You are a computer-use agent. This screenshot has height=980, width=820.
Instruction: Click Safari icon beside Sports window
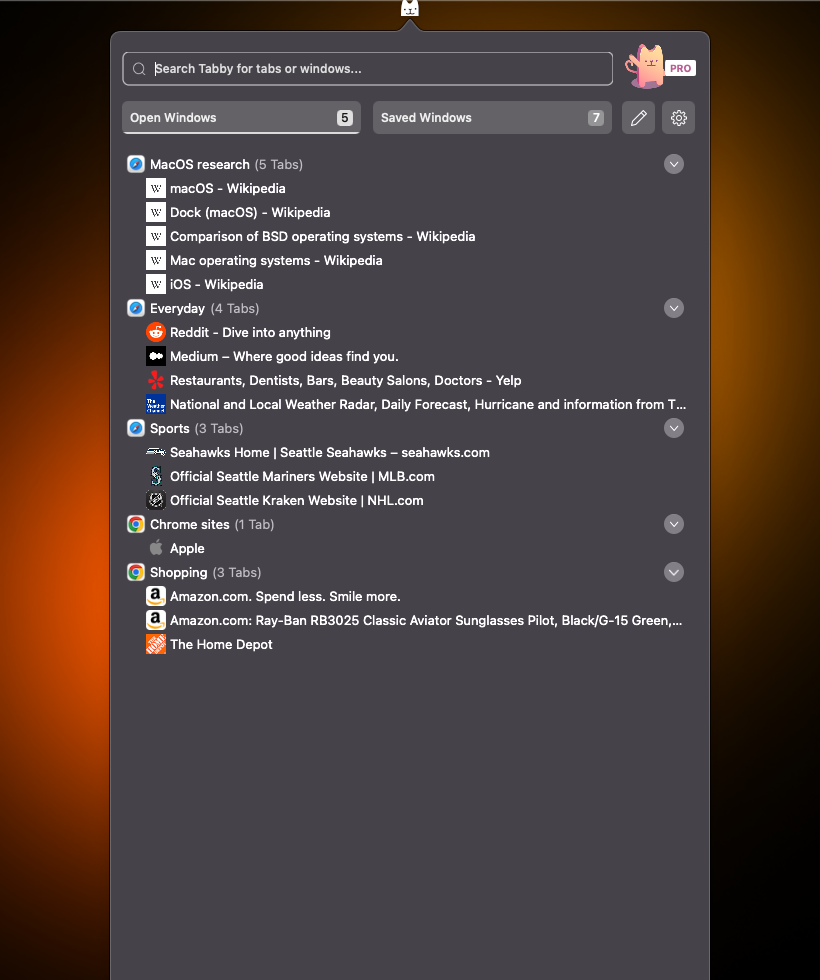point(136,428)
